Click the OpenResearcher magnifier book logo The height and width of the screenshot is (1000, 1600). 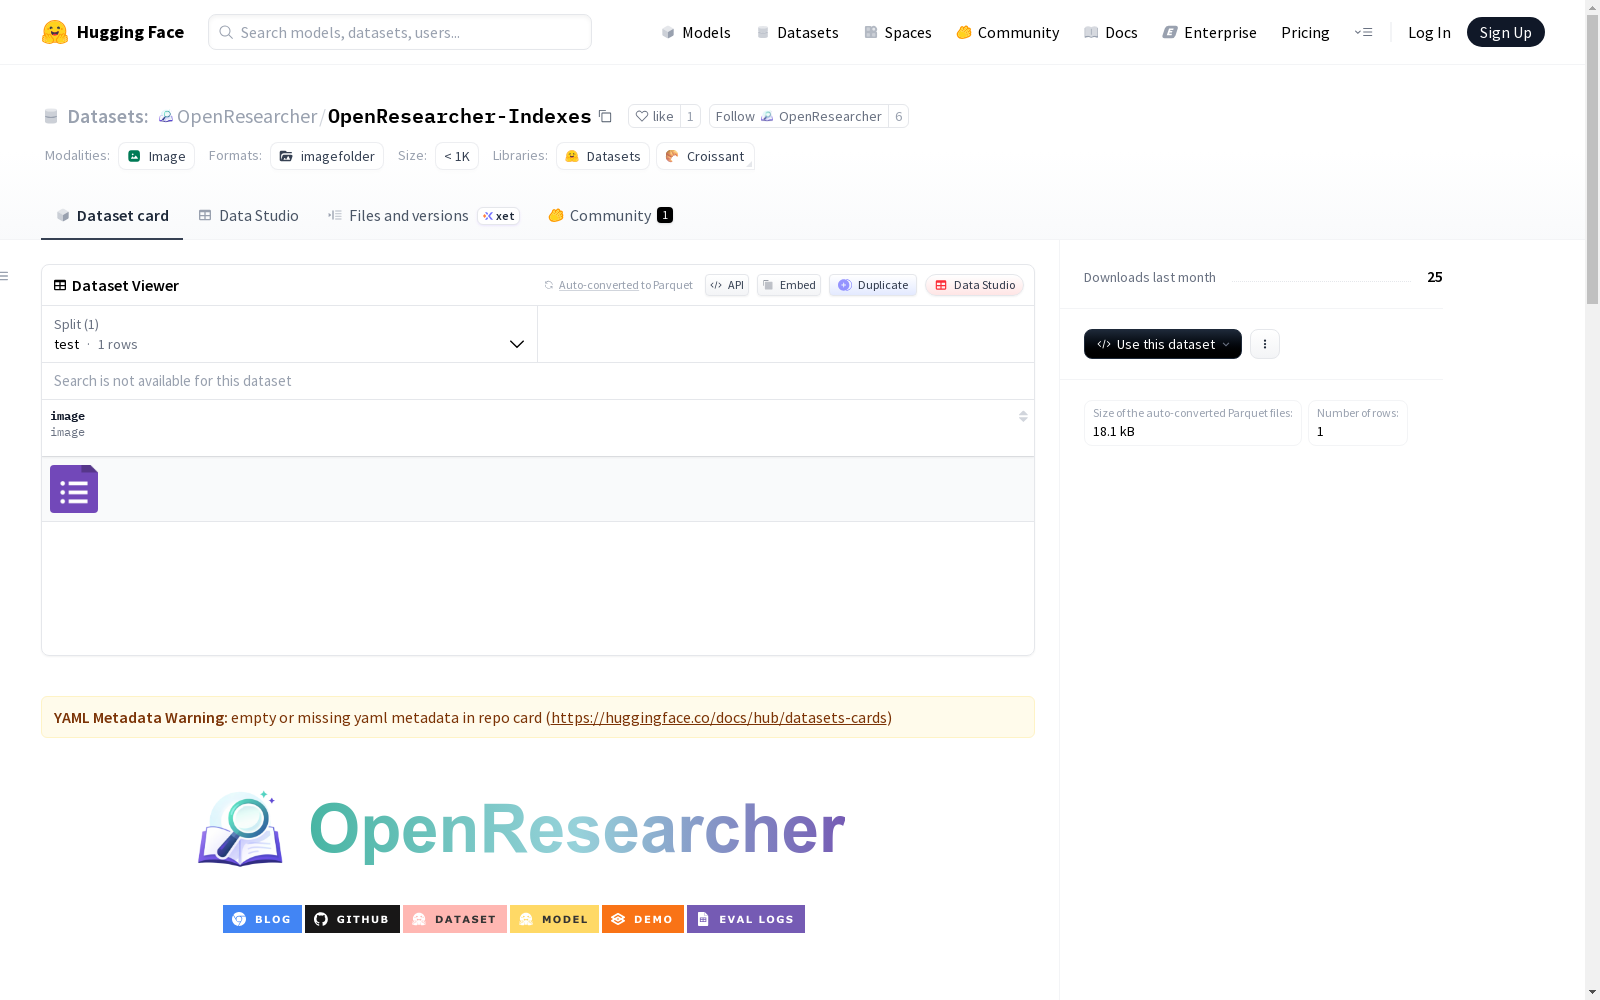[x=240, y=829]
